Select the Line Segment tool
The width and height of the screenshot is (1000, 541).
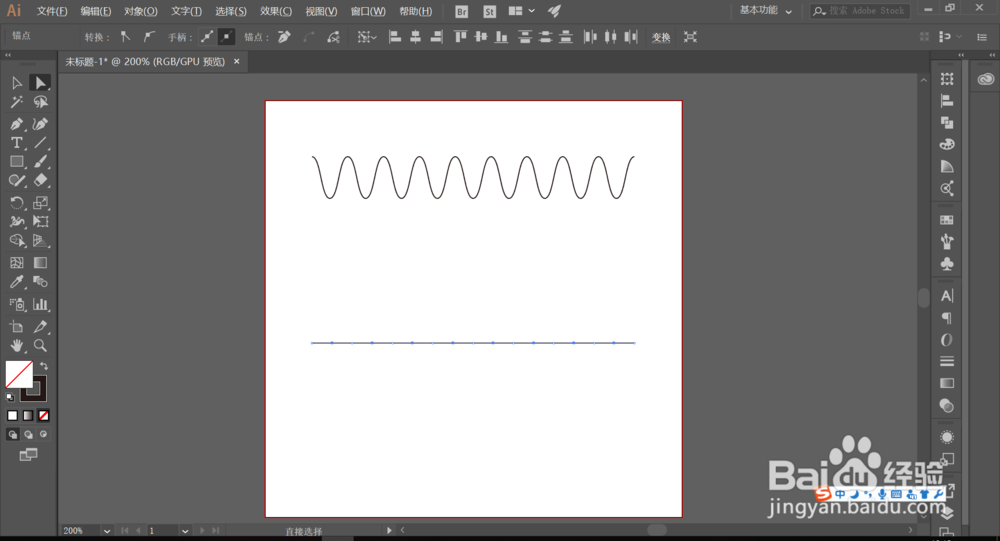click(x=40, y=143)
